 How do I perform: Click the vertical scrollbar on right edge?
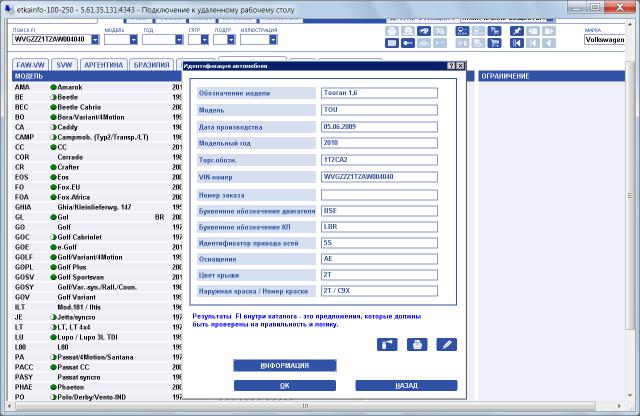click(629, 196)
